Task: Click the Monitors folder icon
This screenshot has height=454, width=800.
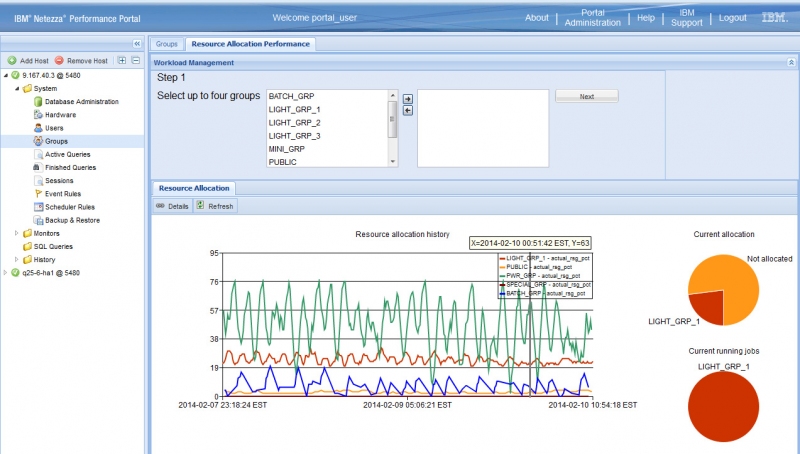Action: click(x=28, y=233)
